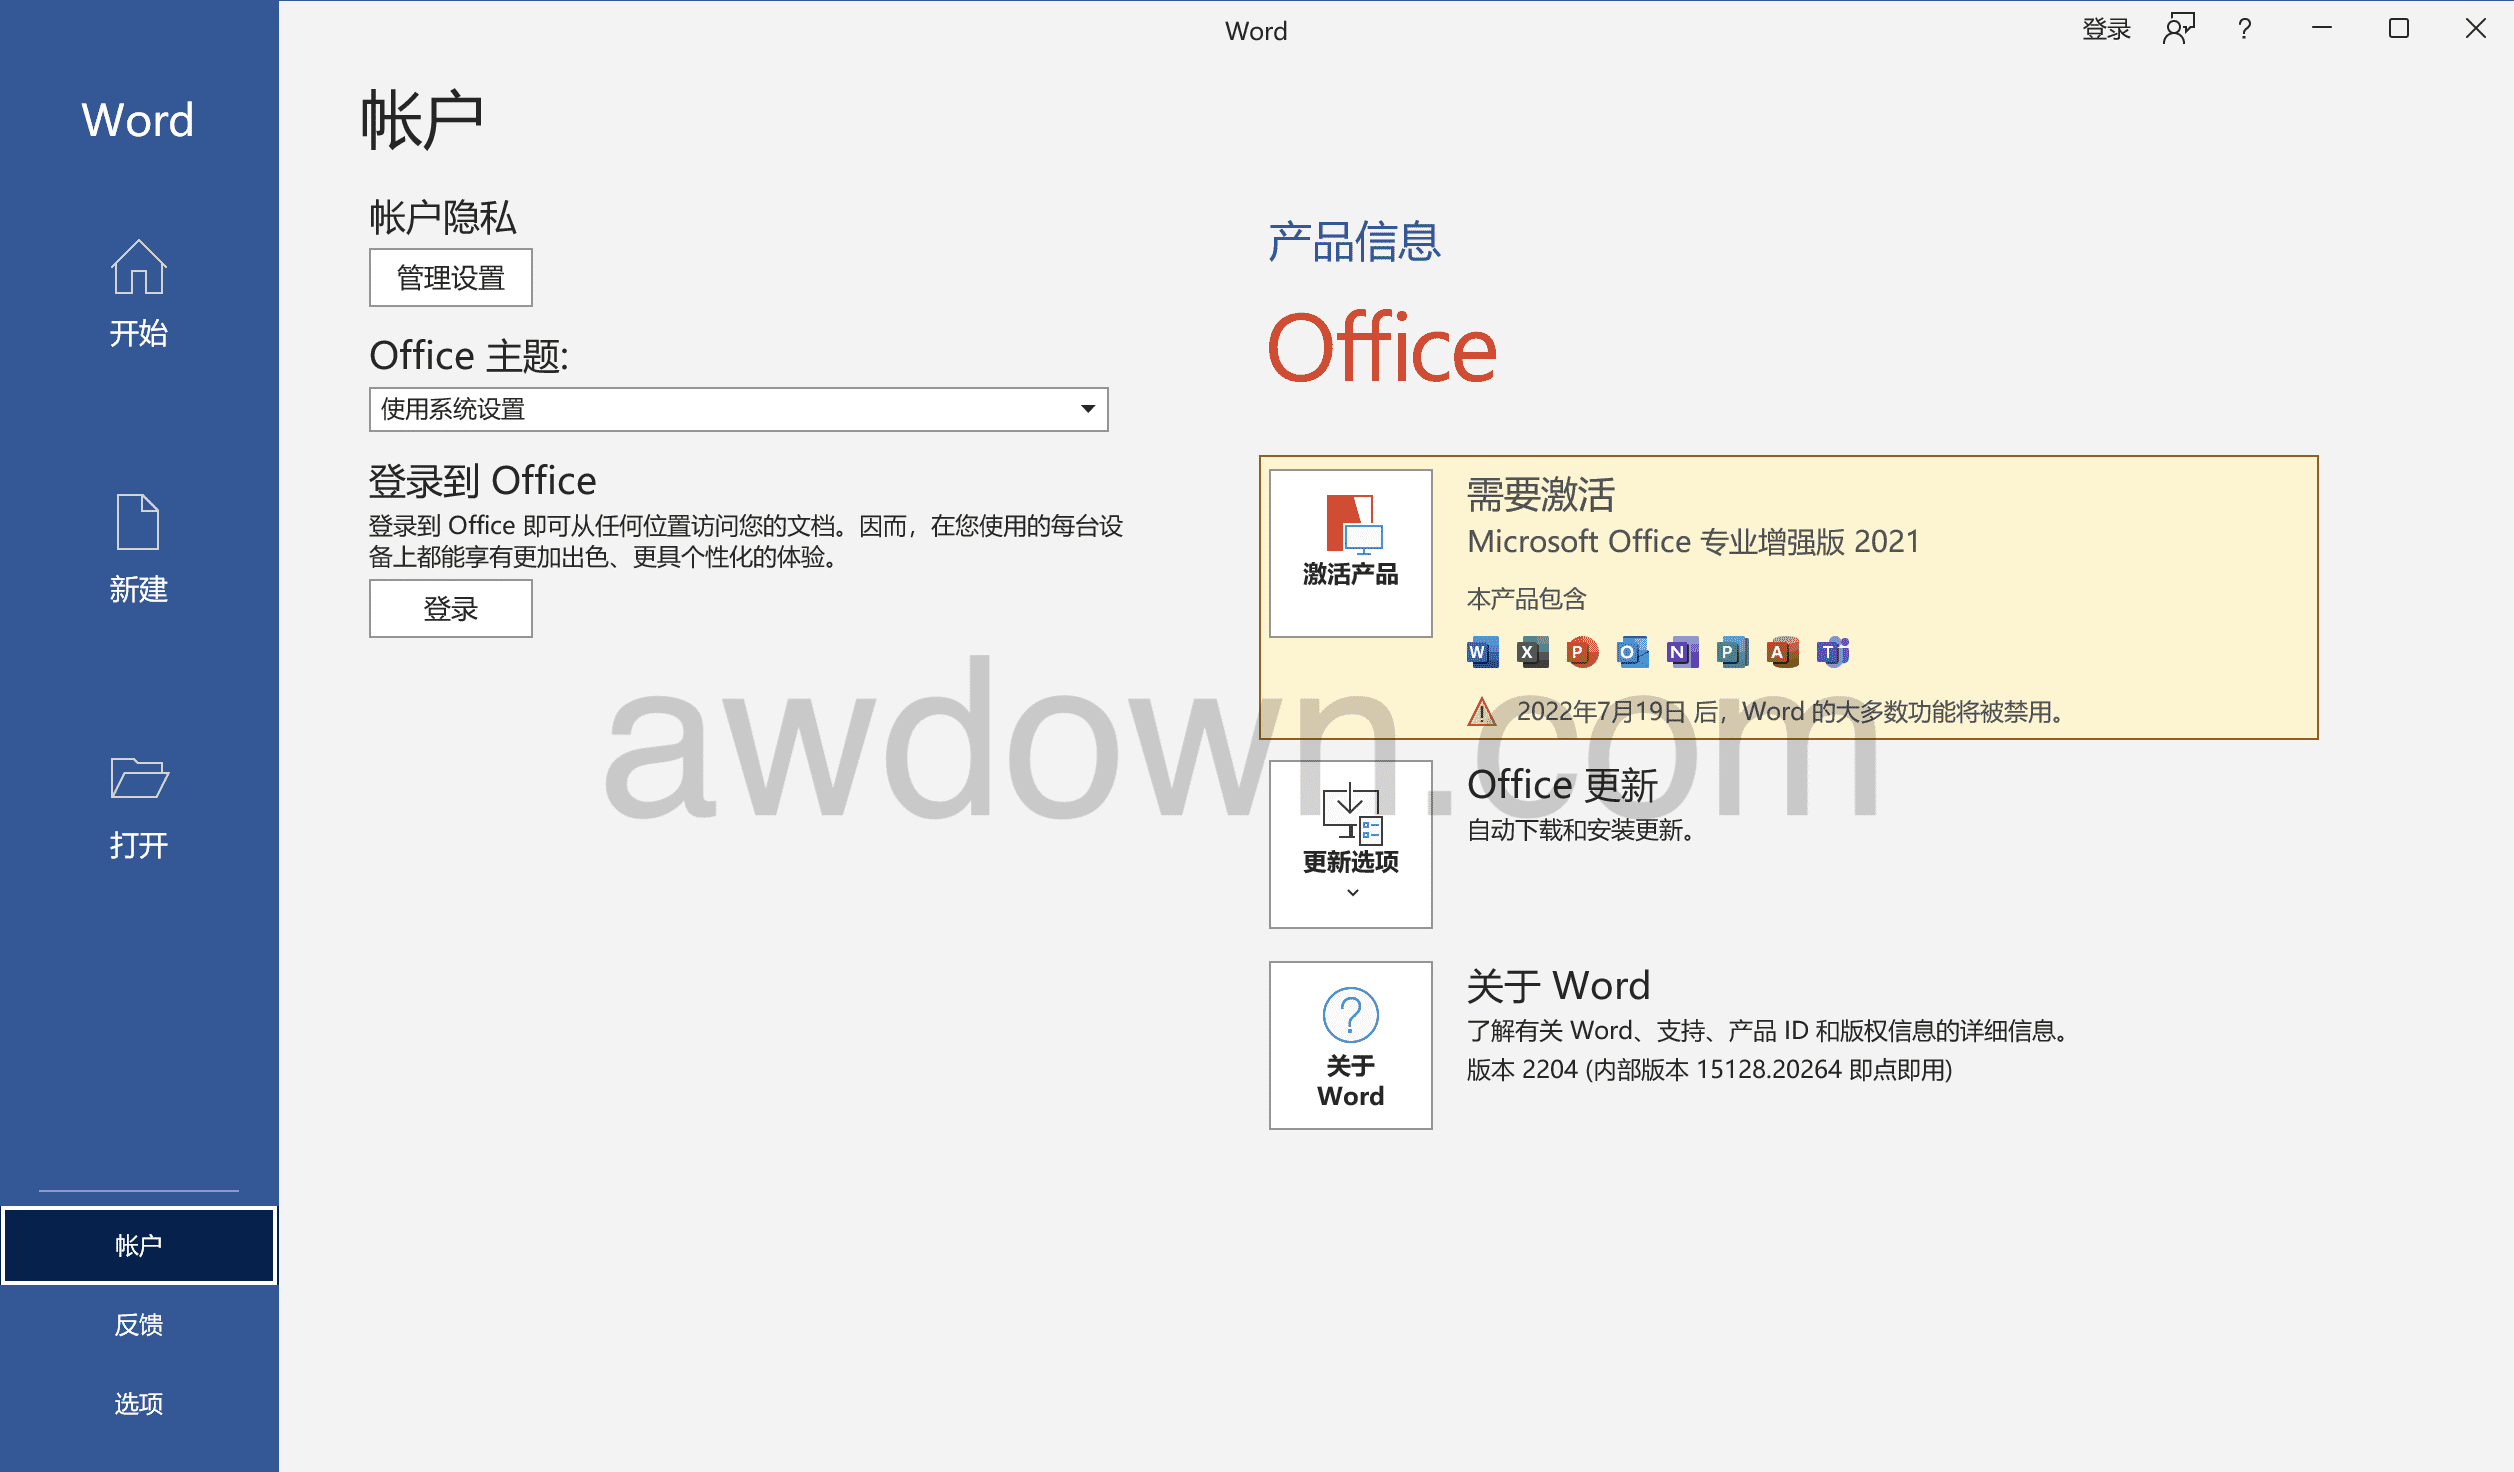The image size is (2514, 1472).
Task: Click the Manage Settings (管理设置) button
Action: [450, 278]
